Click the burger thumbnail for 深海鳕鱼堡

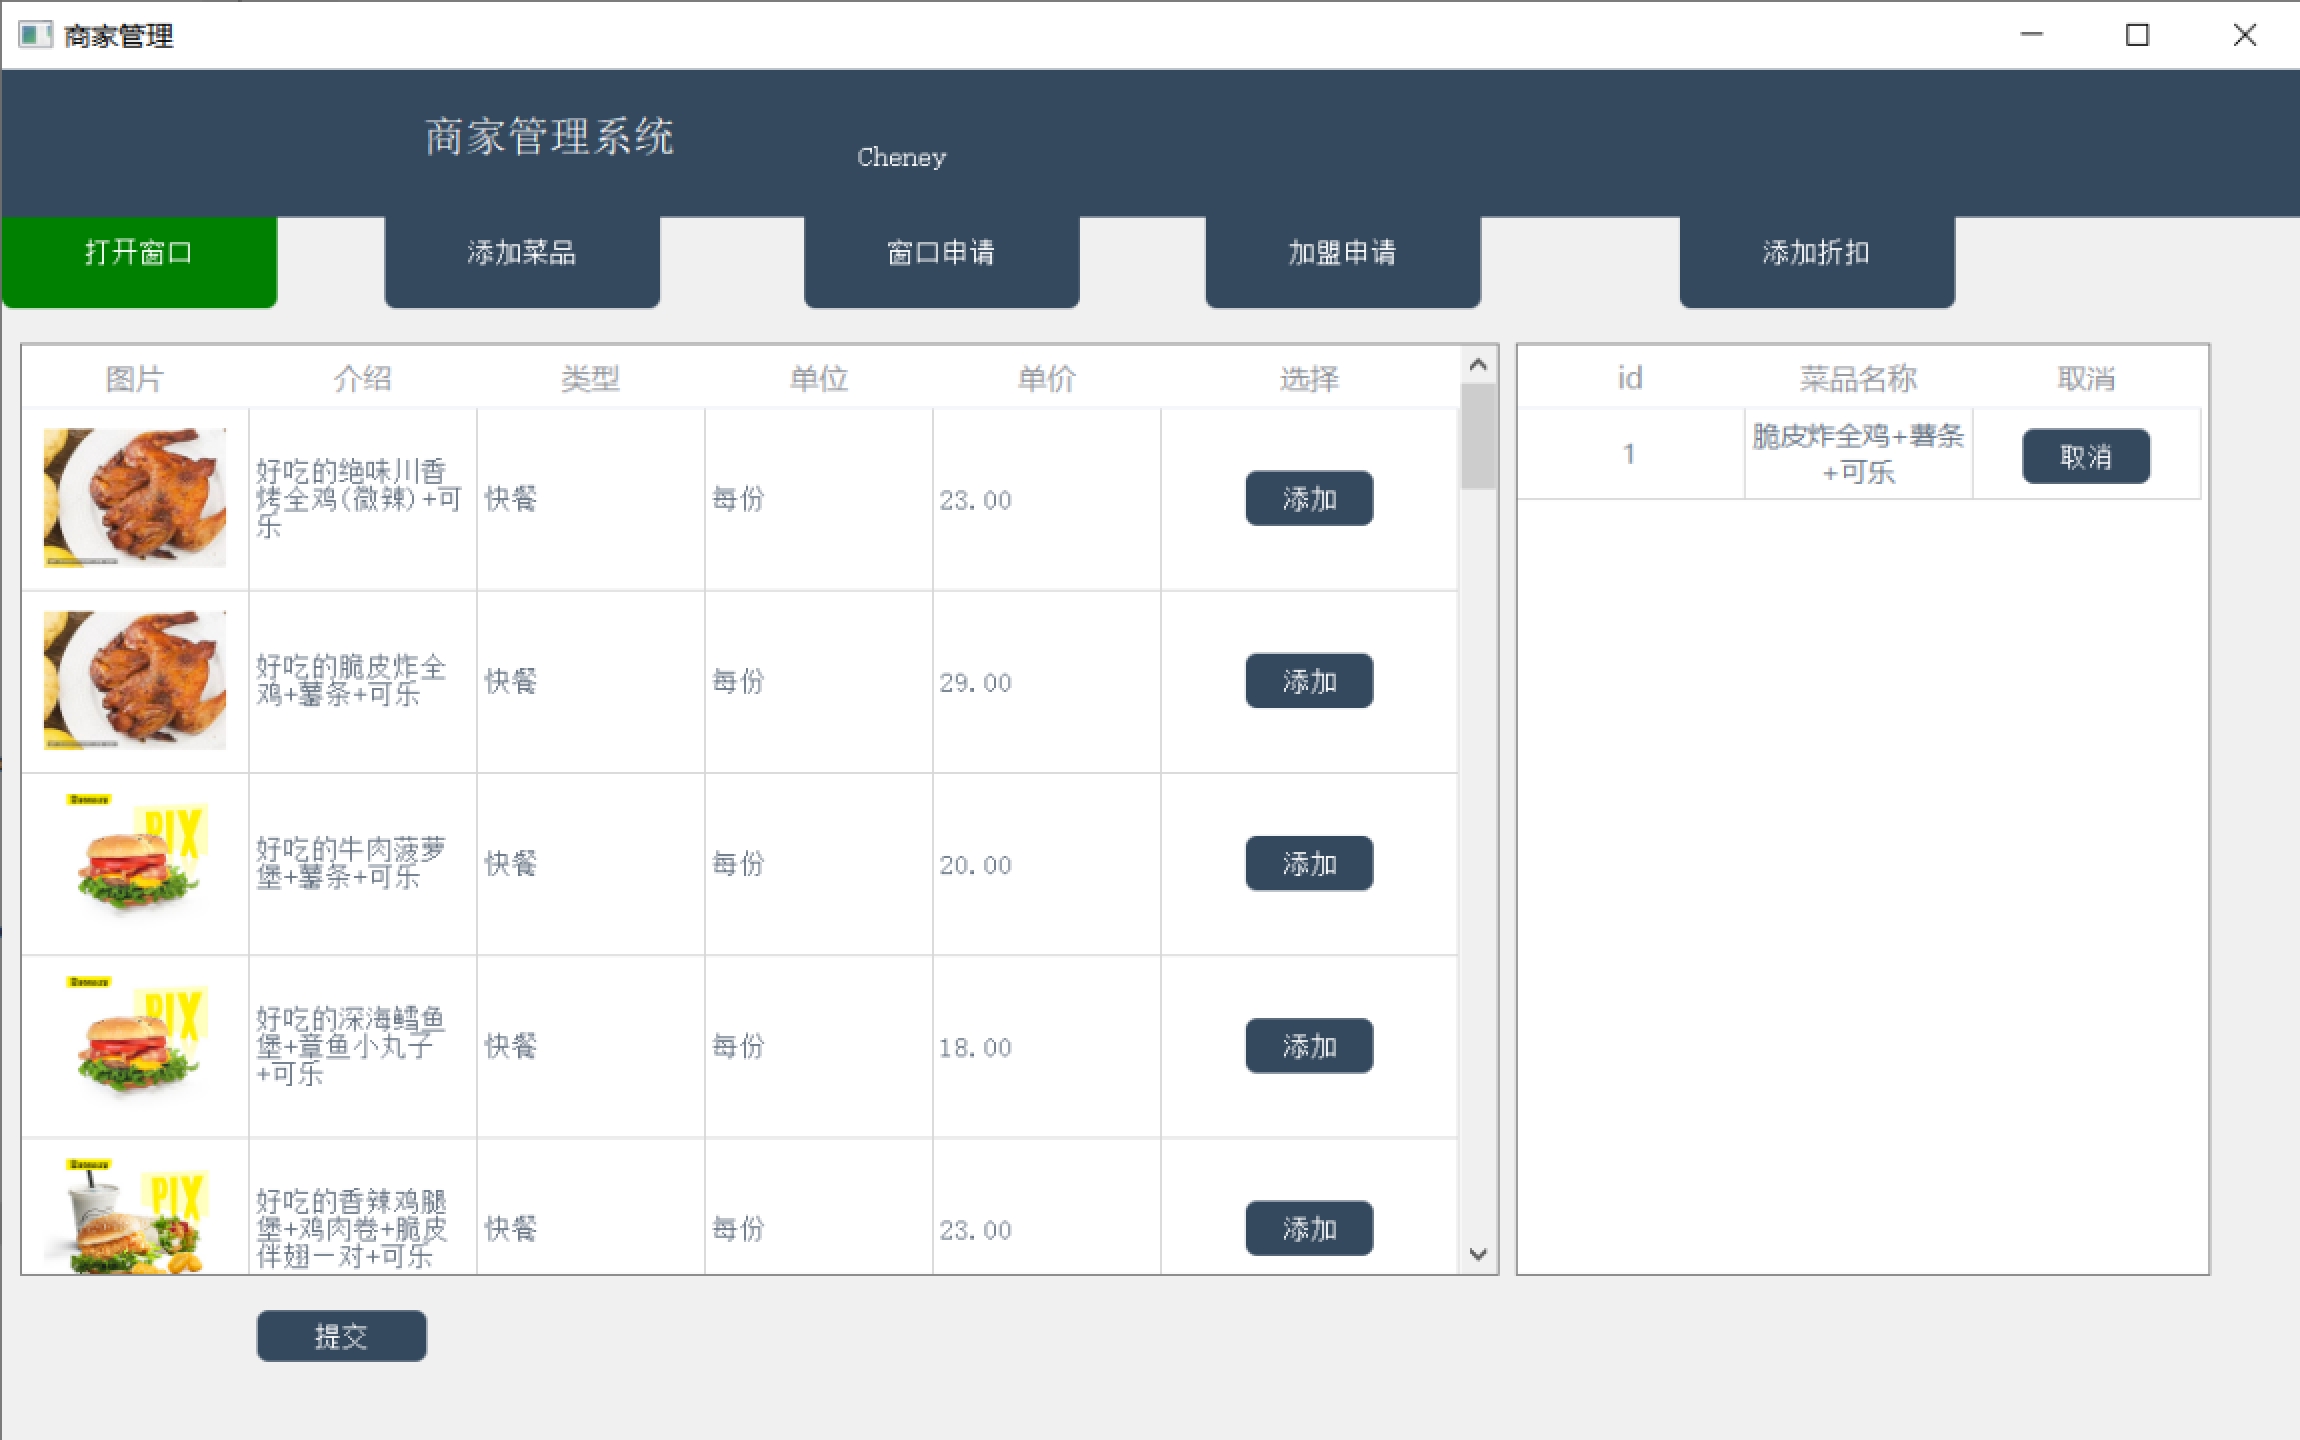point(137,1041)
